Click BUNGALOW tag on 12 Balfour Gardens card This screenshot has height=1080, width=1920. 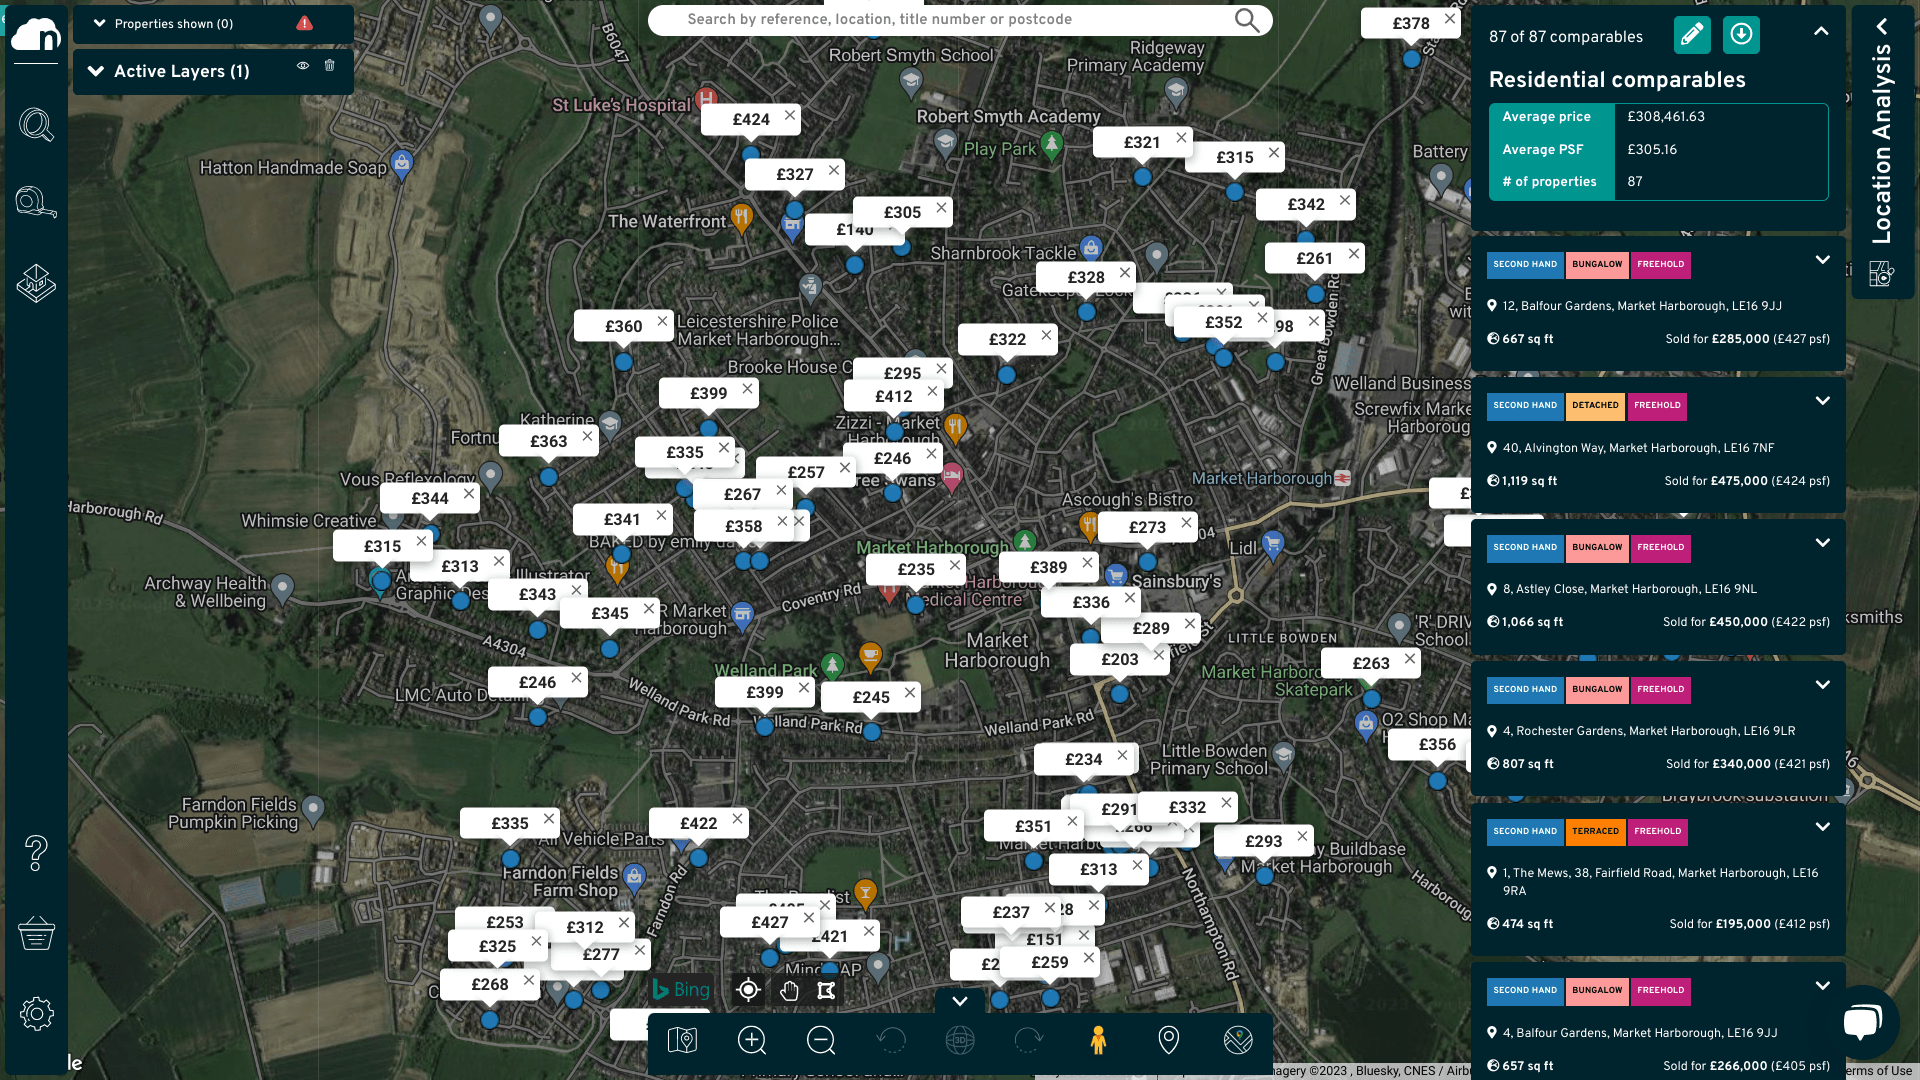[1597, 265]
